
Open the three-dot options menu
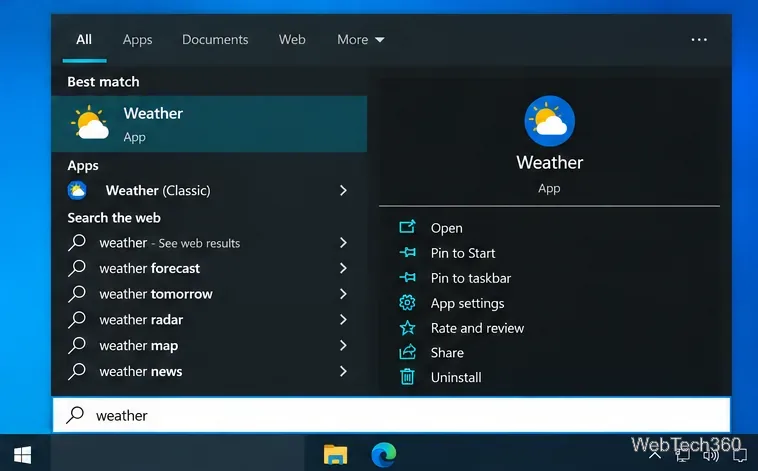(699, 40)
